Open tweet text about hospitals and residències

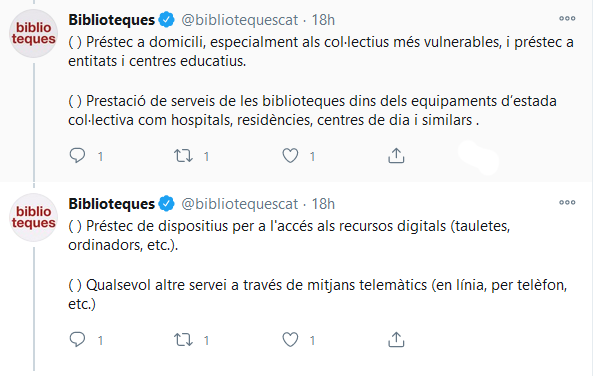[312, 110]
